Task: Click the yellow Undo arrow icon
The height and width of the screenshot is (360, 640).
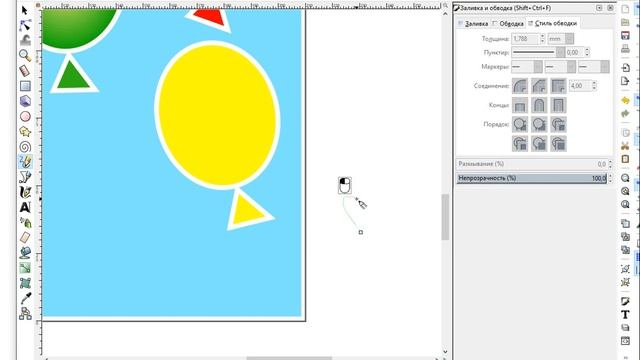Action: click(625, 100)
